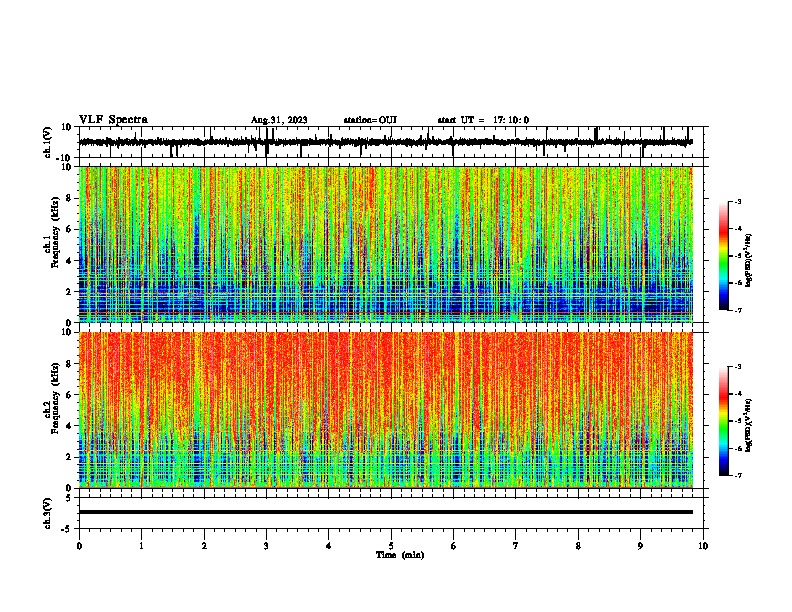Click inside the ch.1 spectrogram panel

(x=386, y=244)
